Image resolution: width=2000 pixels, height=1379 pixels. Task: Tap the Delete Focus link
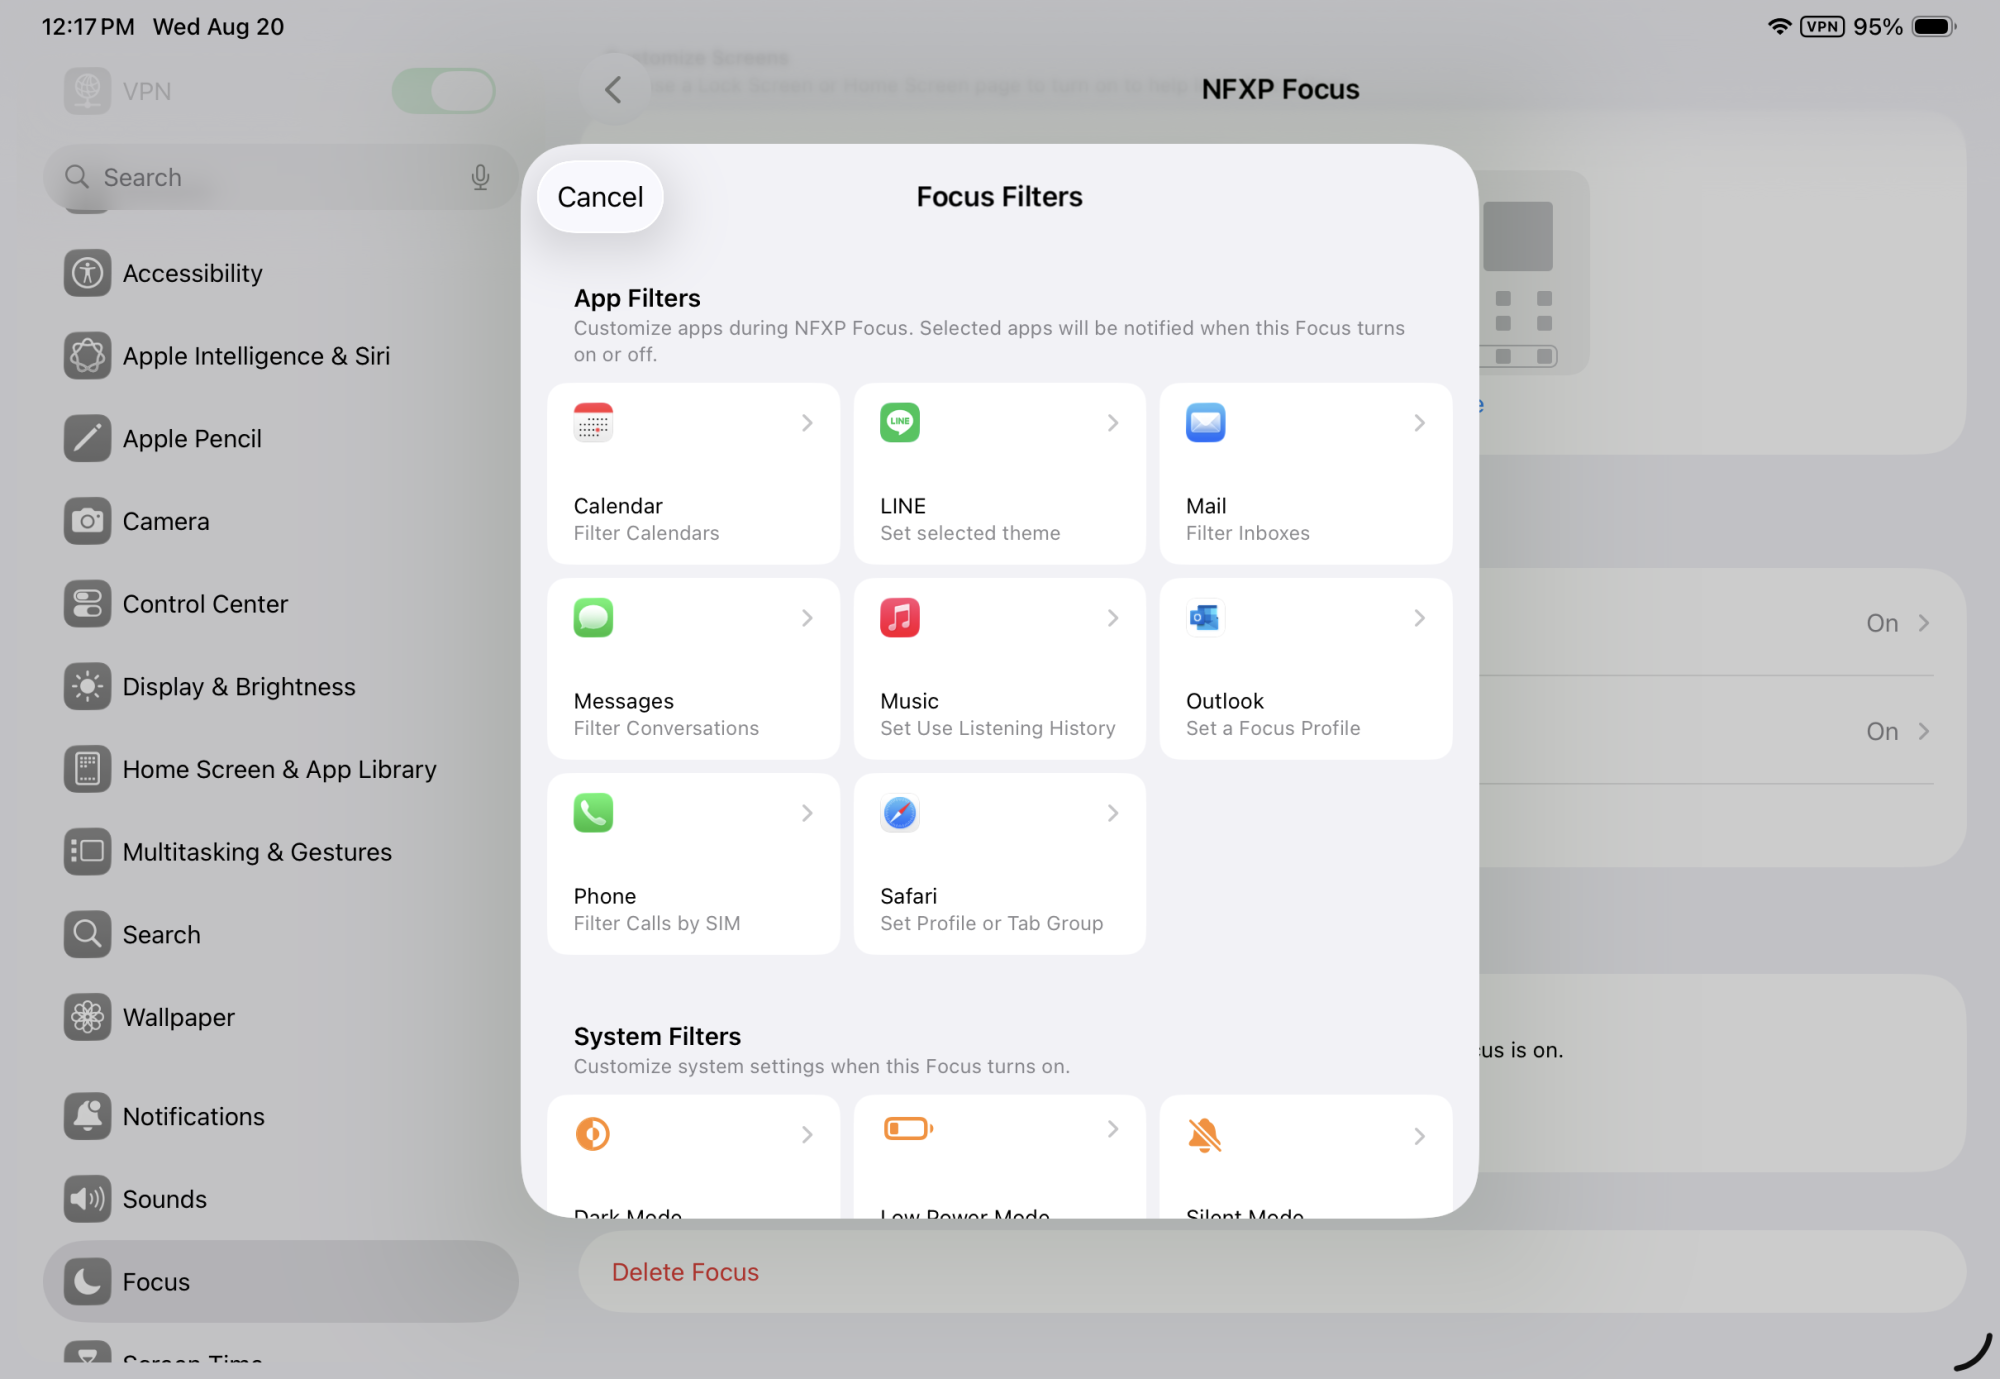click(x=685, y=1272)
